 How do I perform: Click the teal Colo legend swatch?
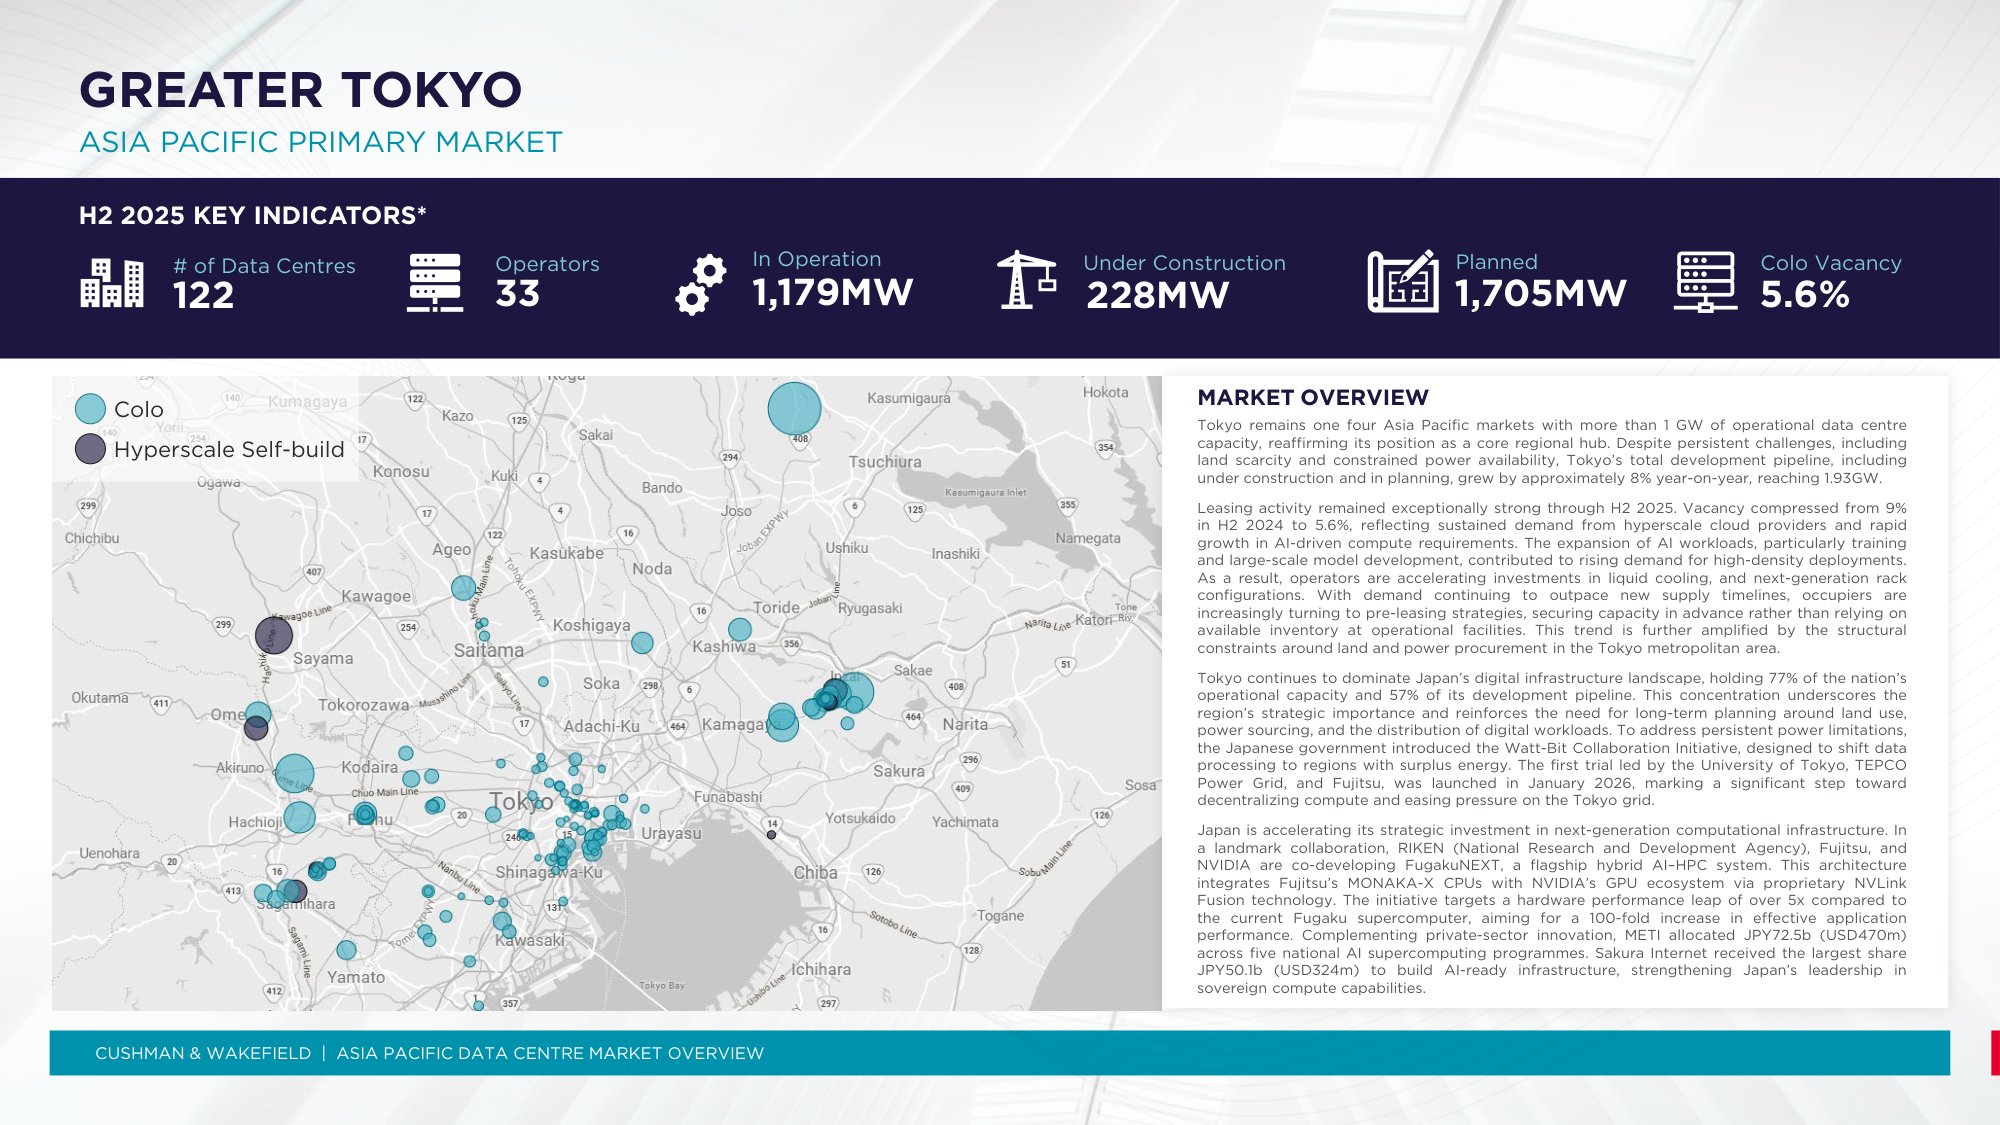click(90, 409)
